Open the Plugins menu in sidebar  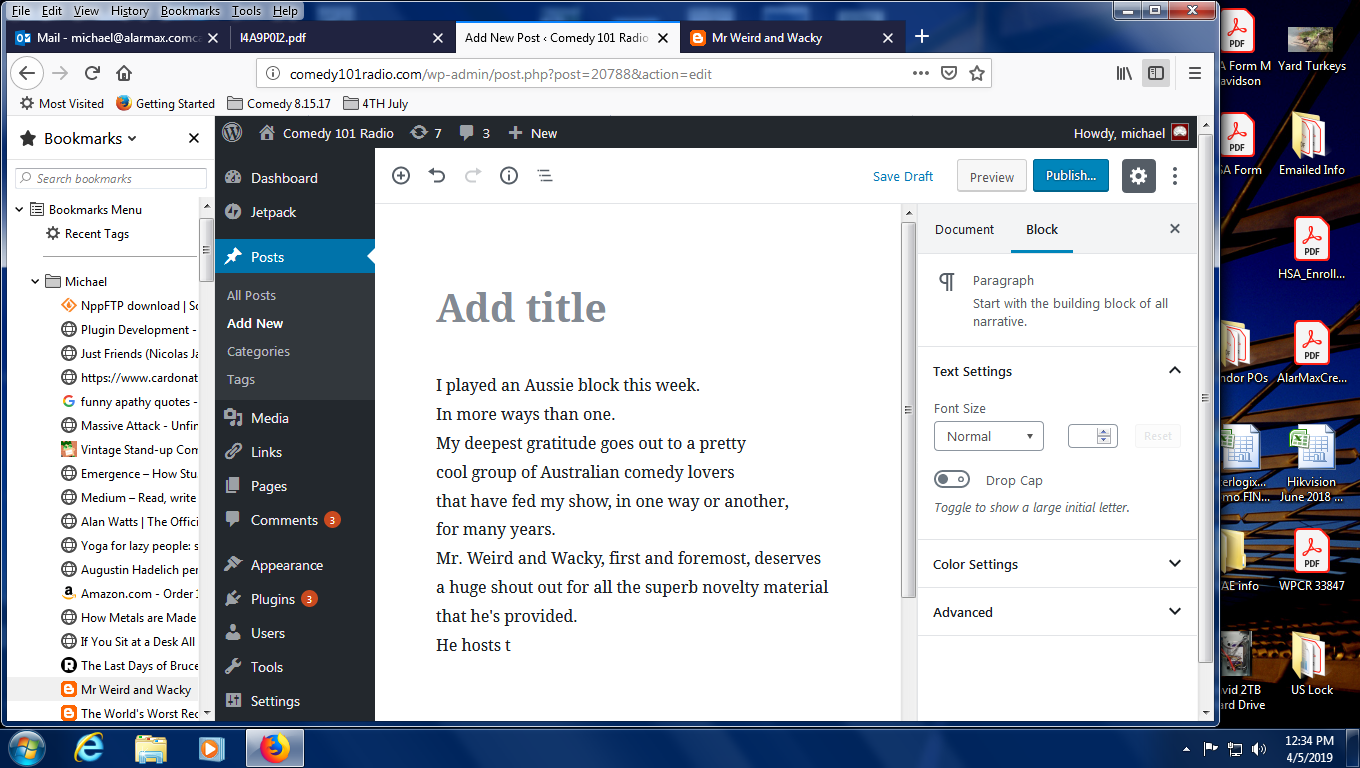[x=273, y=599]
